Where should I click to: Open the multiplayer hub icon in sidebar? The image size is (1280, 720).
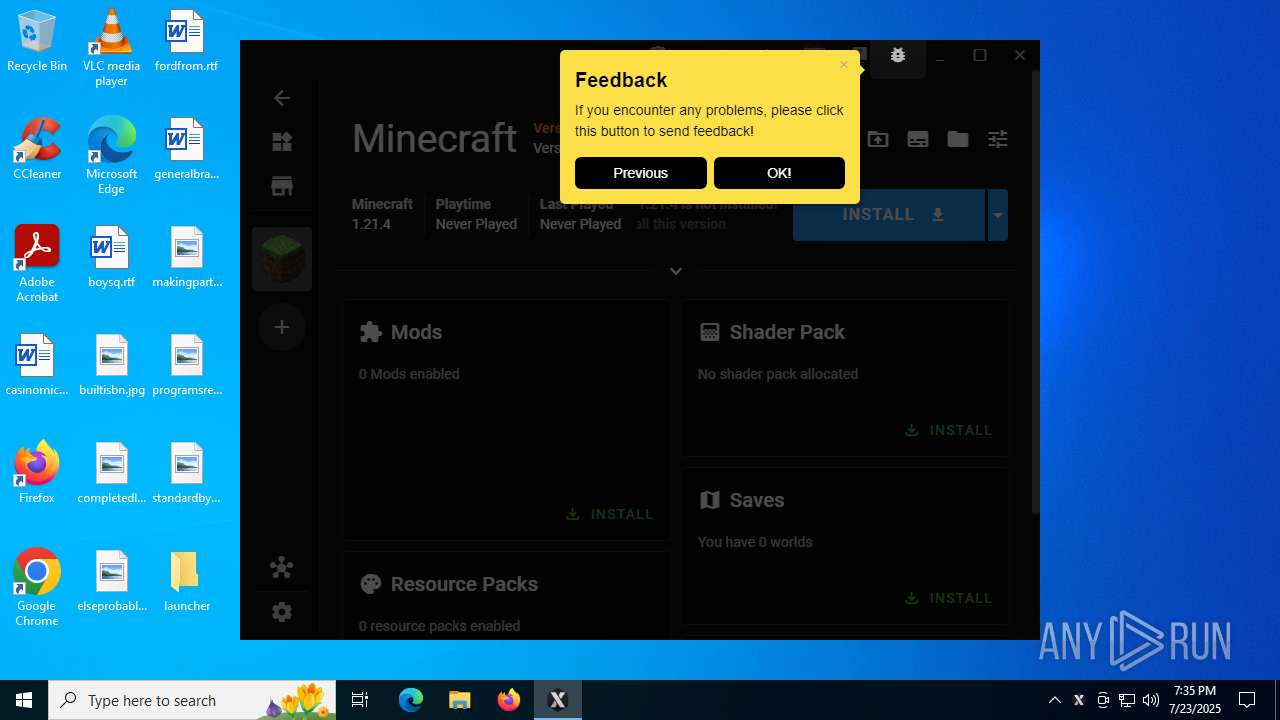[x=282, y=568]
